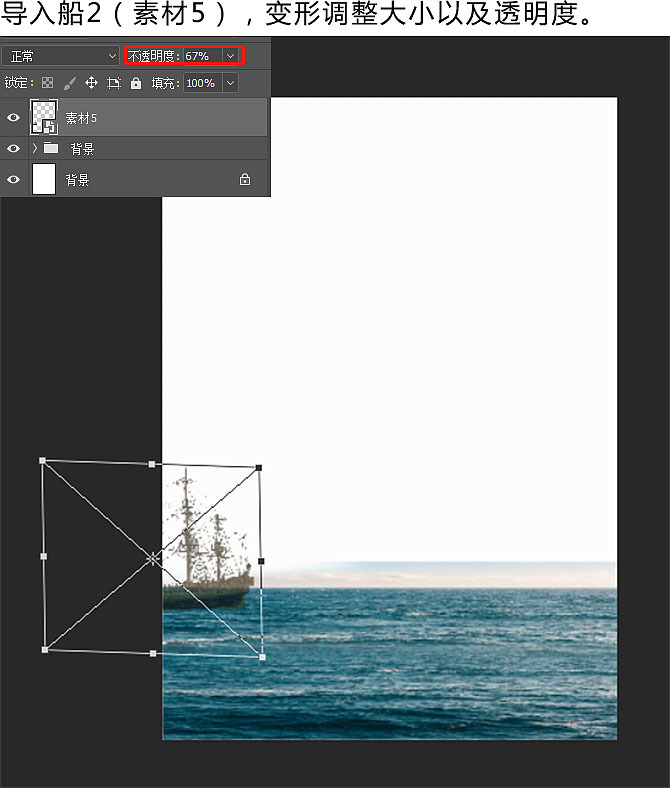670x788 pixels.
Task: Toggle visibility of the 背景 group
Action: point(13,149)
